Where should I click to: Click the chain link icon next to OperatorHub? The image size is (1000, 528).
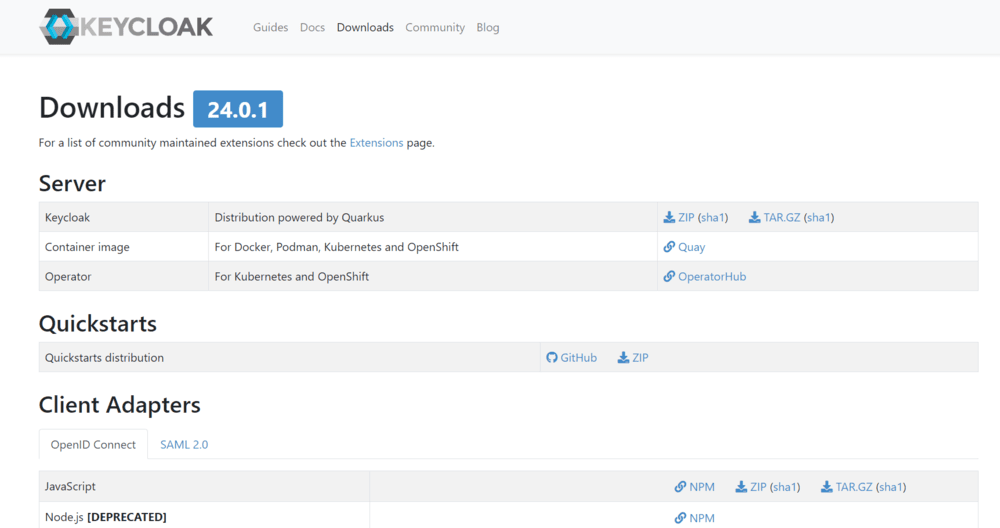click(669, 276)
